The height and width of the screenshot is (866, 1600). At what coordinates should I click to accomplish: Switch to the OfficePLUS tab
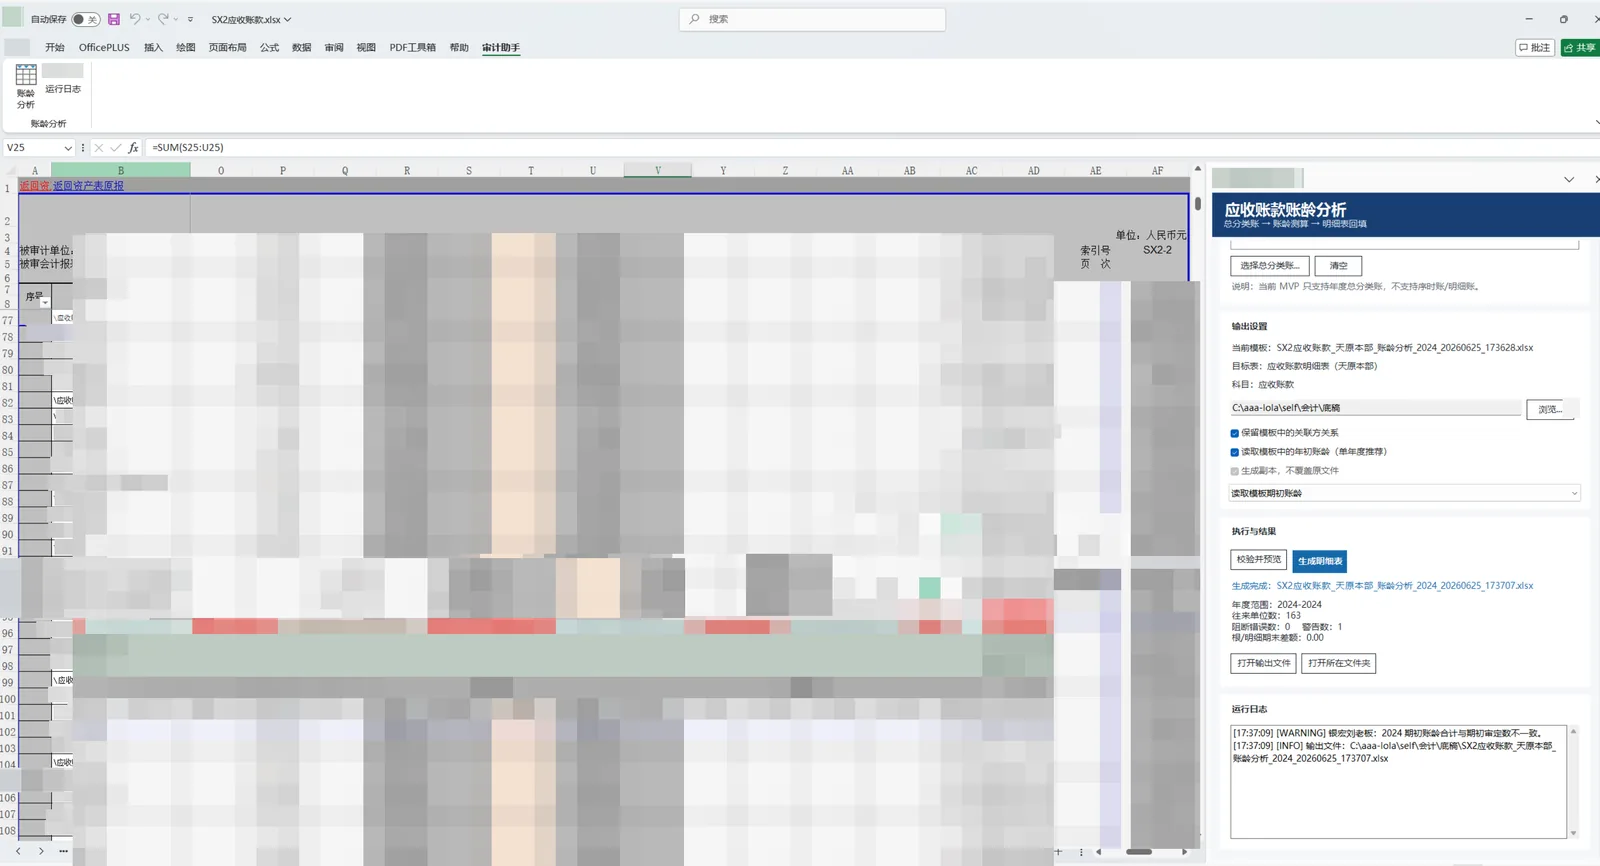coord(104,47)
